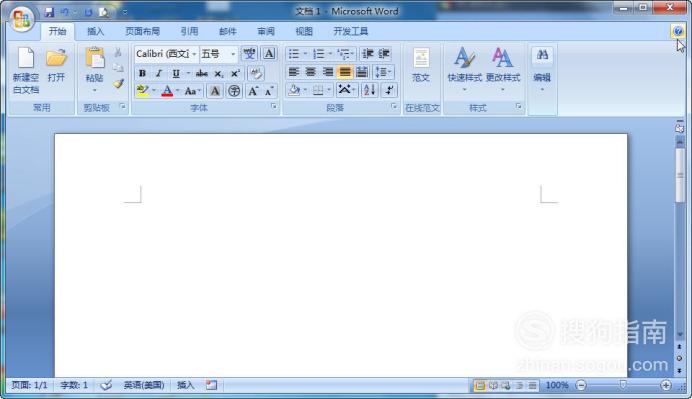Image resolution: width=692 pixels, height=399 pixels.
Task: Switch to the 视图 ribbon tab
Action: pyautogui.click(x=304, y=31)
